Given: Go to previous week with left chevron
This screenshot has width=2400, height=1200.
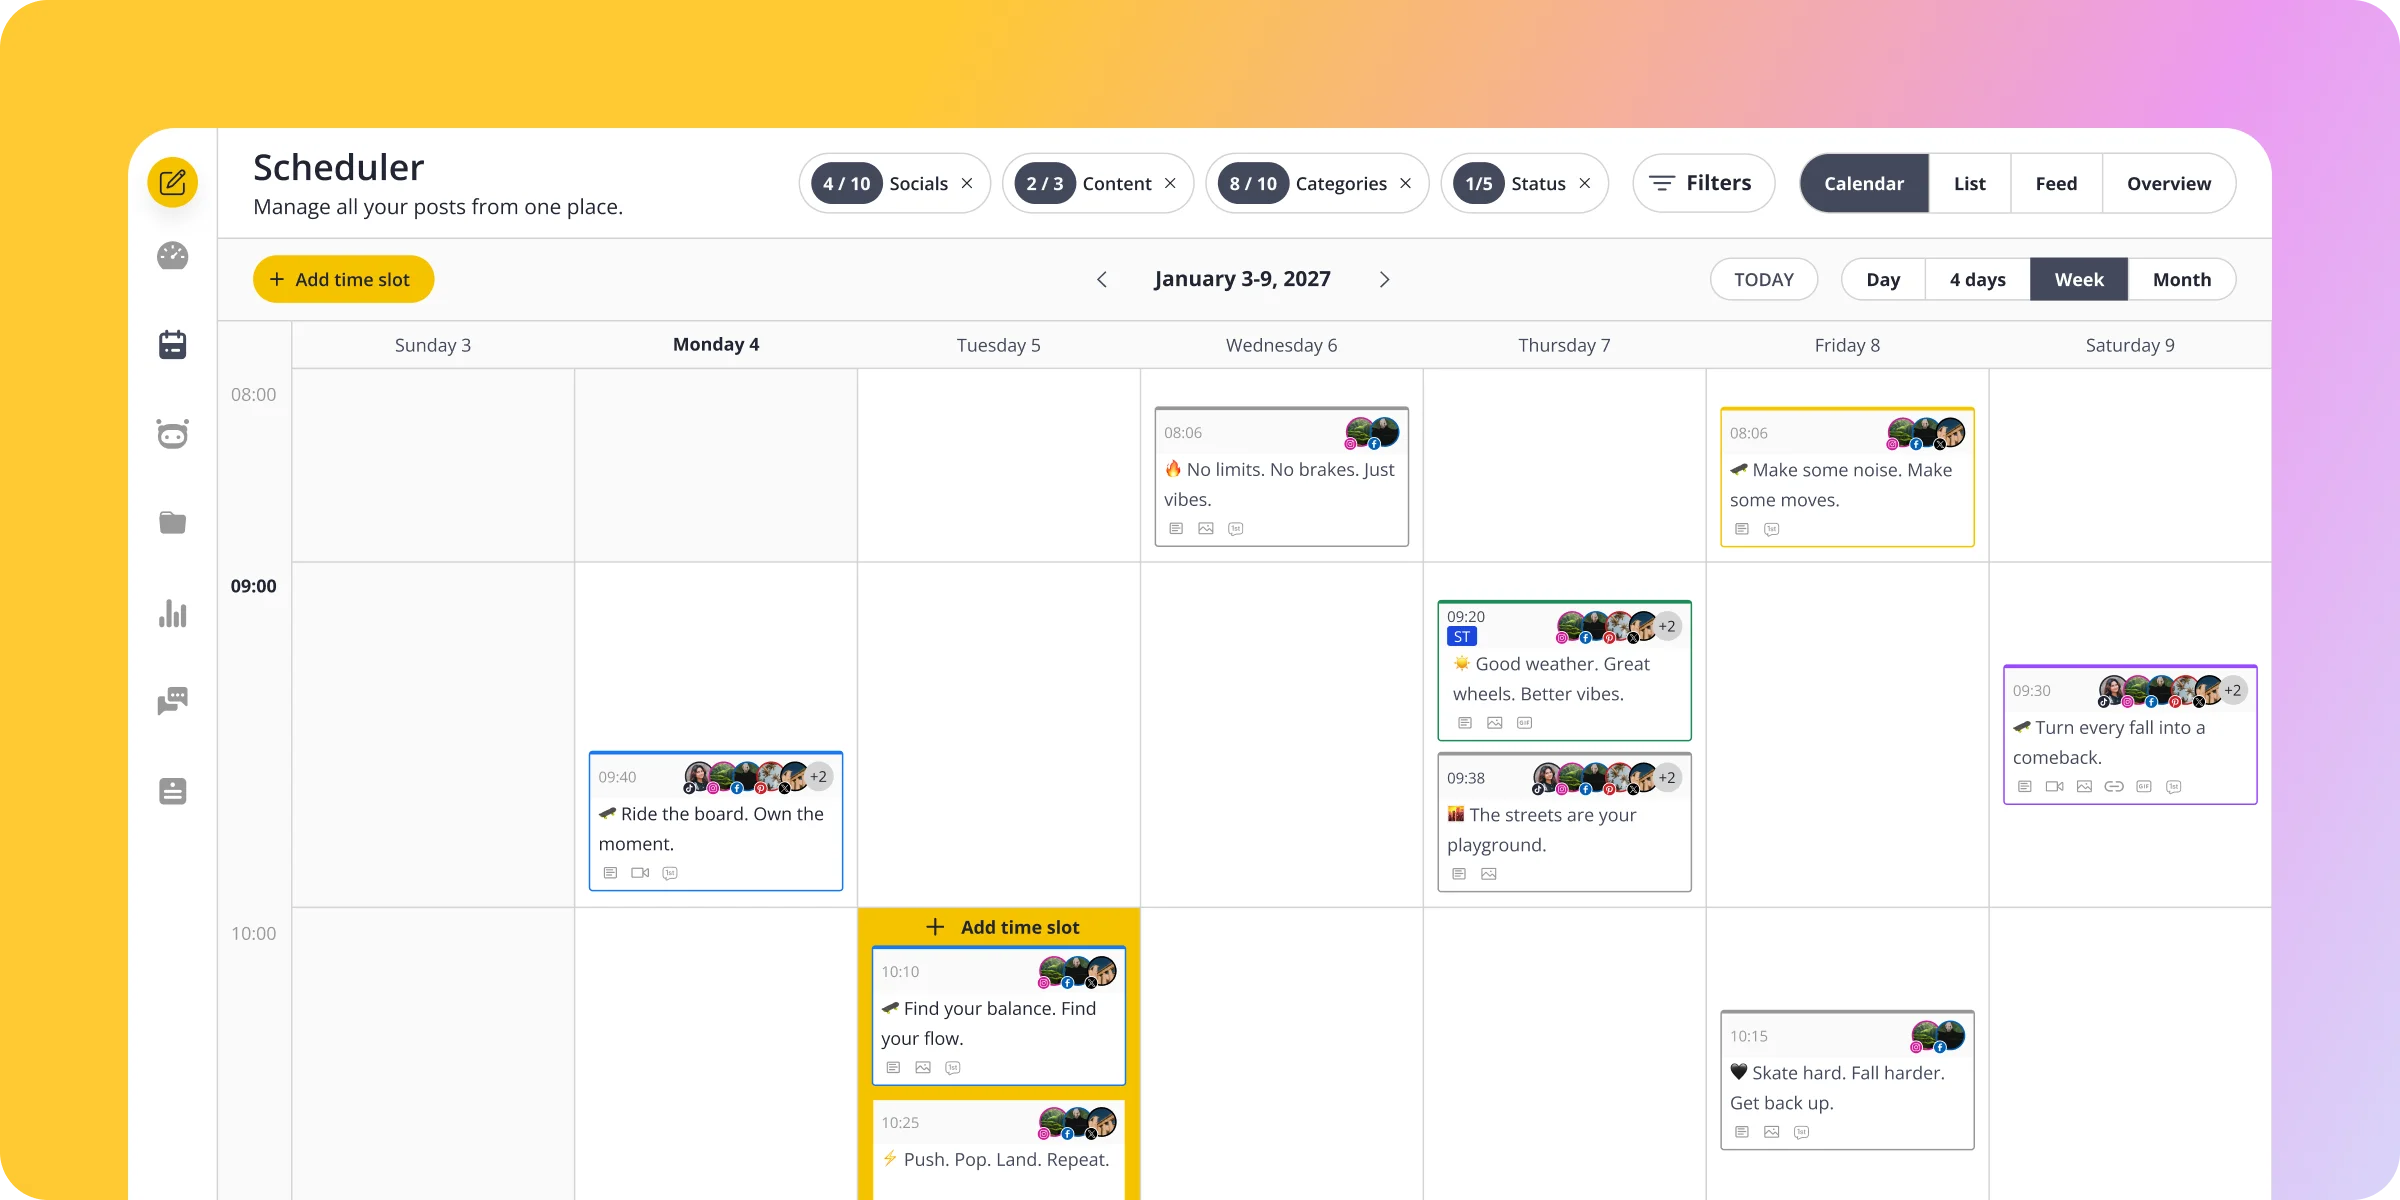Looking at the screenshot, I should [x=1102, y=279].
